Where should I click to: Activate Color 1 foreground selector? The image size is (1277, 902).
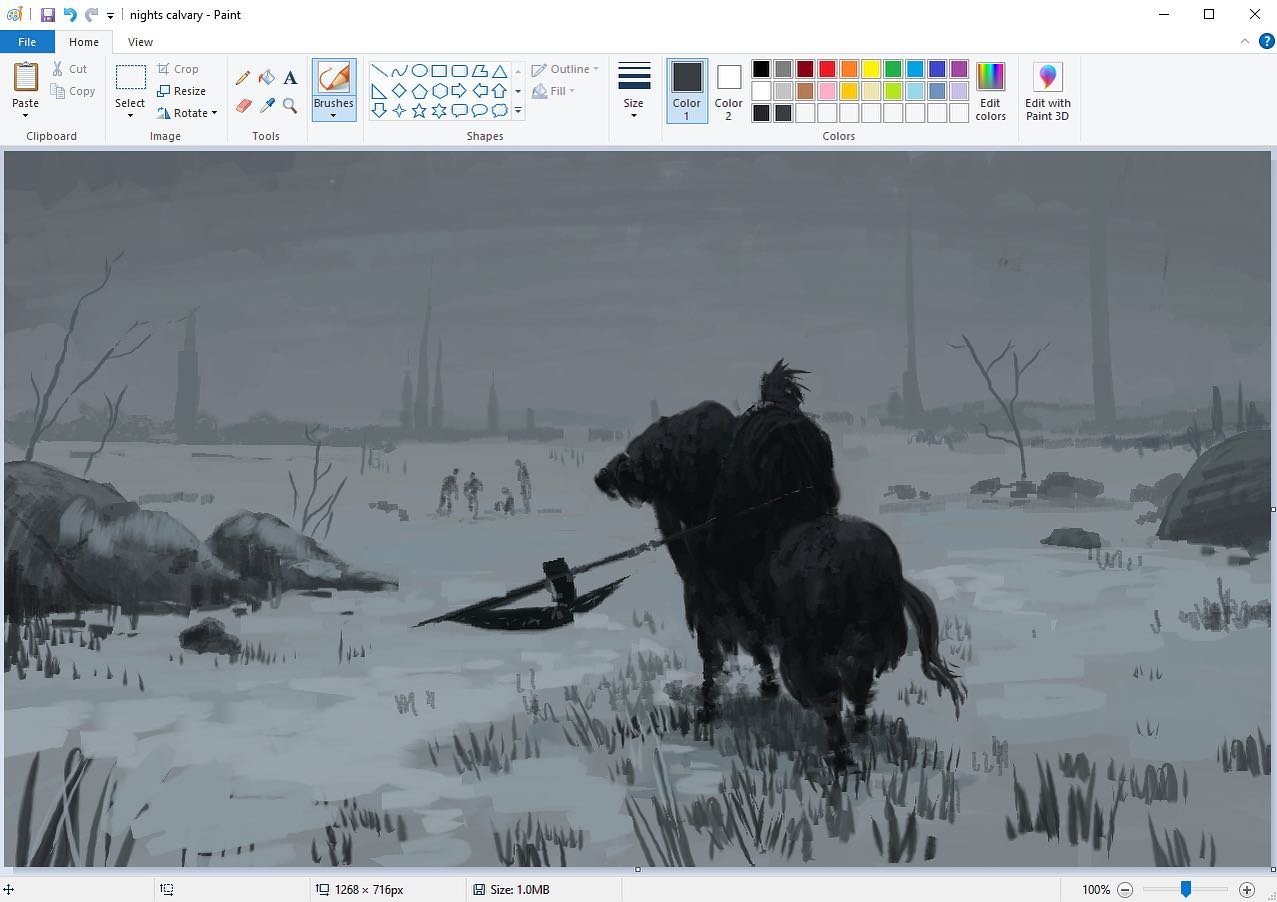(x=686, y=90)
